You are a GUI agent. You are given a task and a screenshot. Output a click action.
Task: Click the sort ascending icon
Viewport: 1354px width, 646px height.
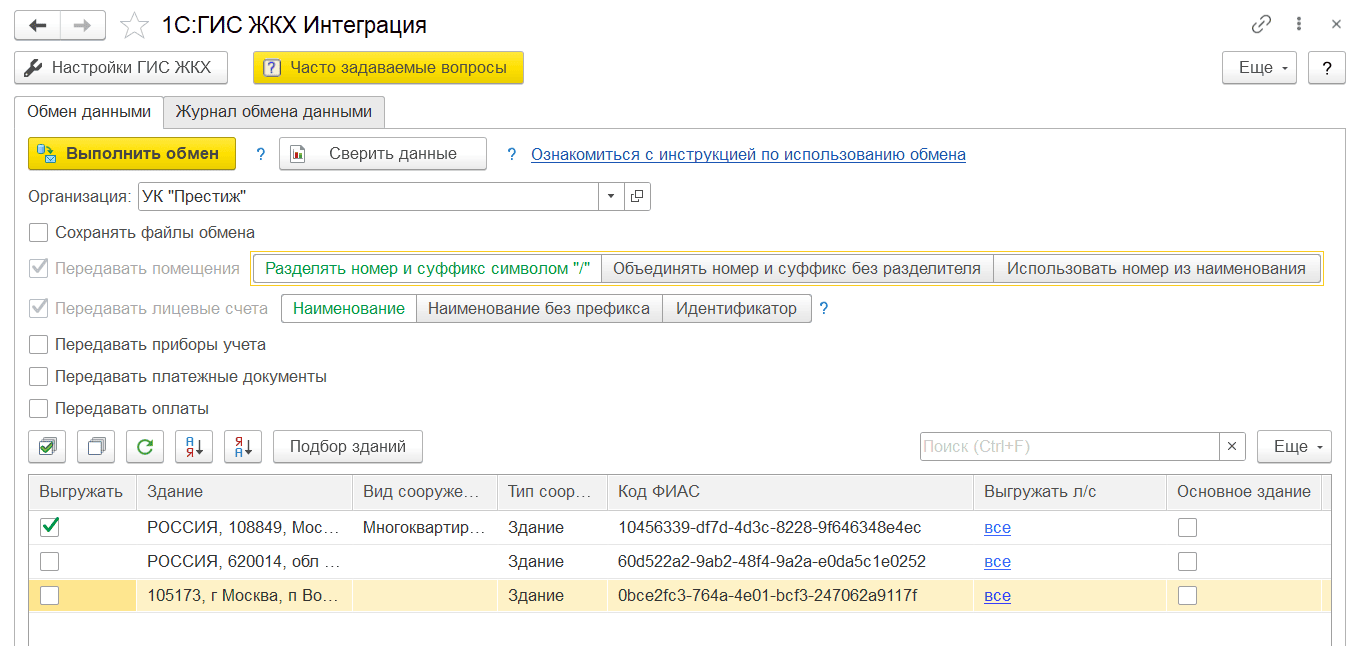pos(194,447)
